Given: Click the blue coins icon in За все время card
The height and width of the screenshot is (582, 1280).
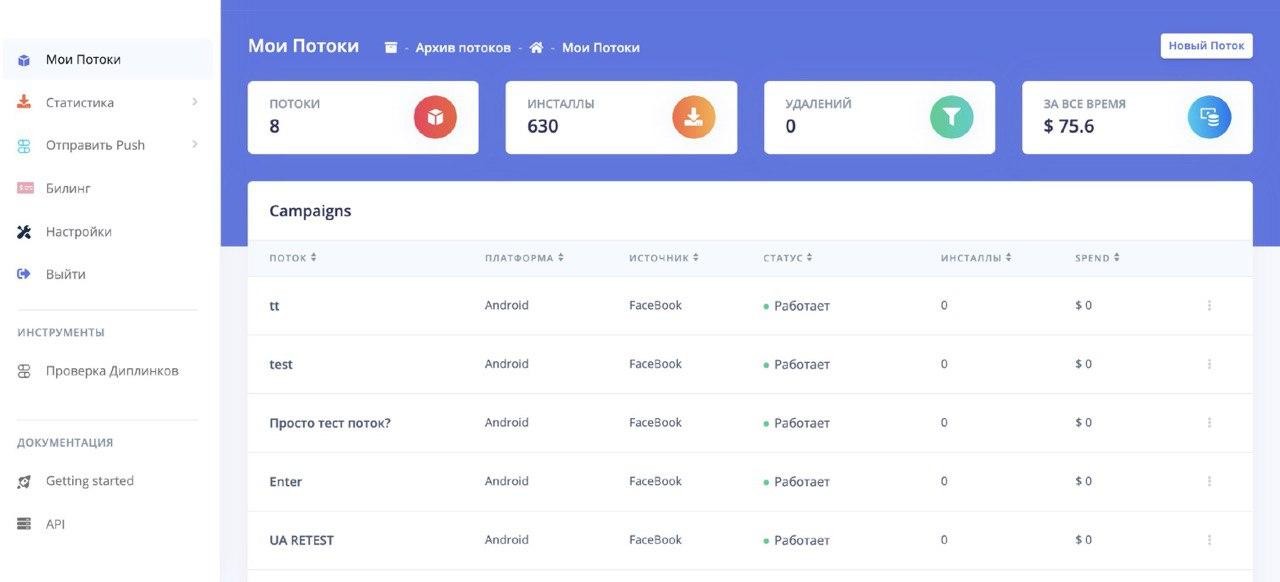Looking at the screenshot, I should [x=1209, y=117].
